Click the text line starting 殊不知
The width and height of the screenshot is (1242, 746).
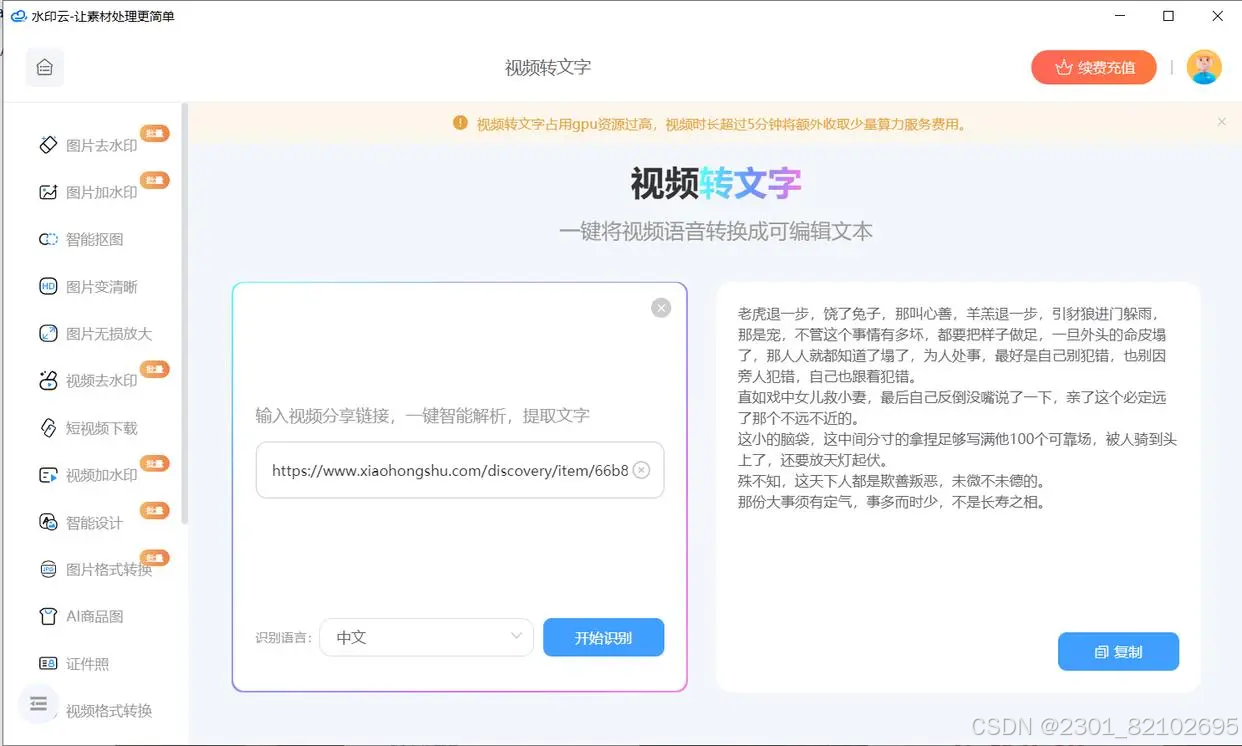pyautogui.click(x=891, y=481)
